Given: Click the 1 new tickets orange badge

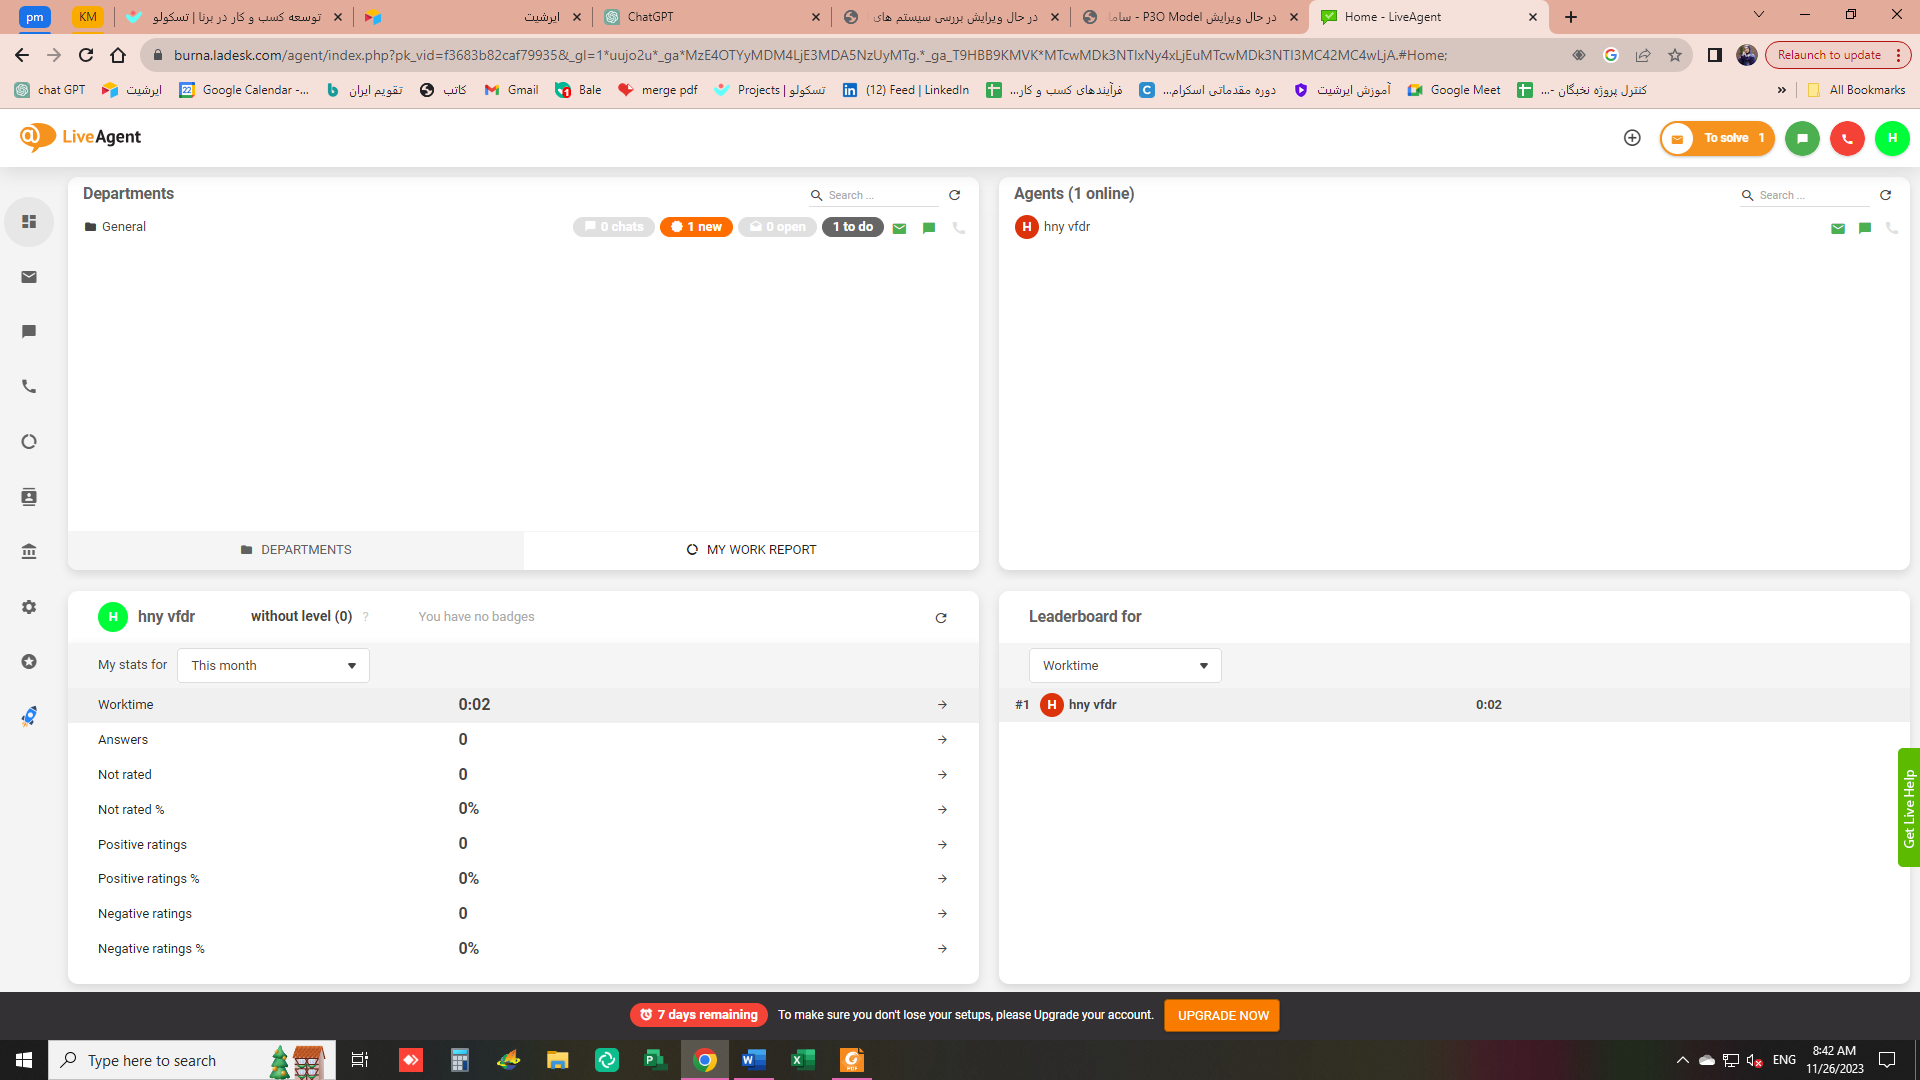Looking at the screenshot, I should click(697, 227).
